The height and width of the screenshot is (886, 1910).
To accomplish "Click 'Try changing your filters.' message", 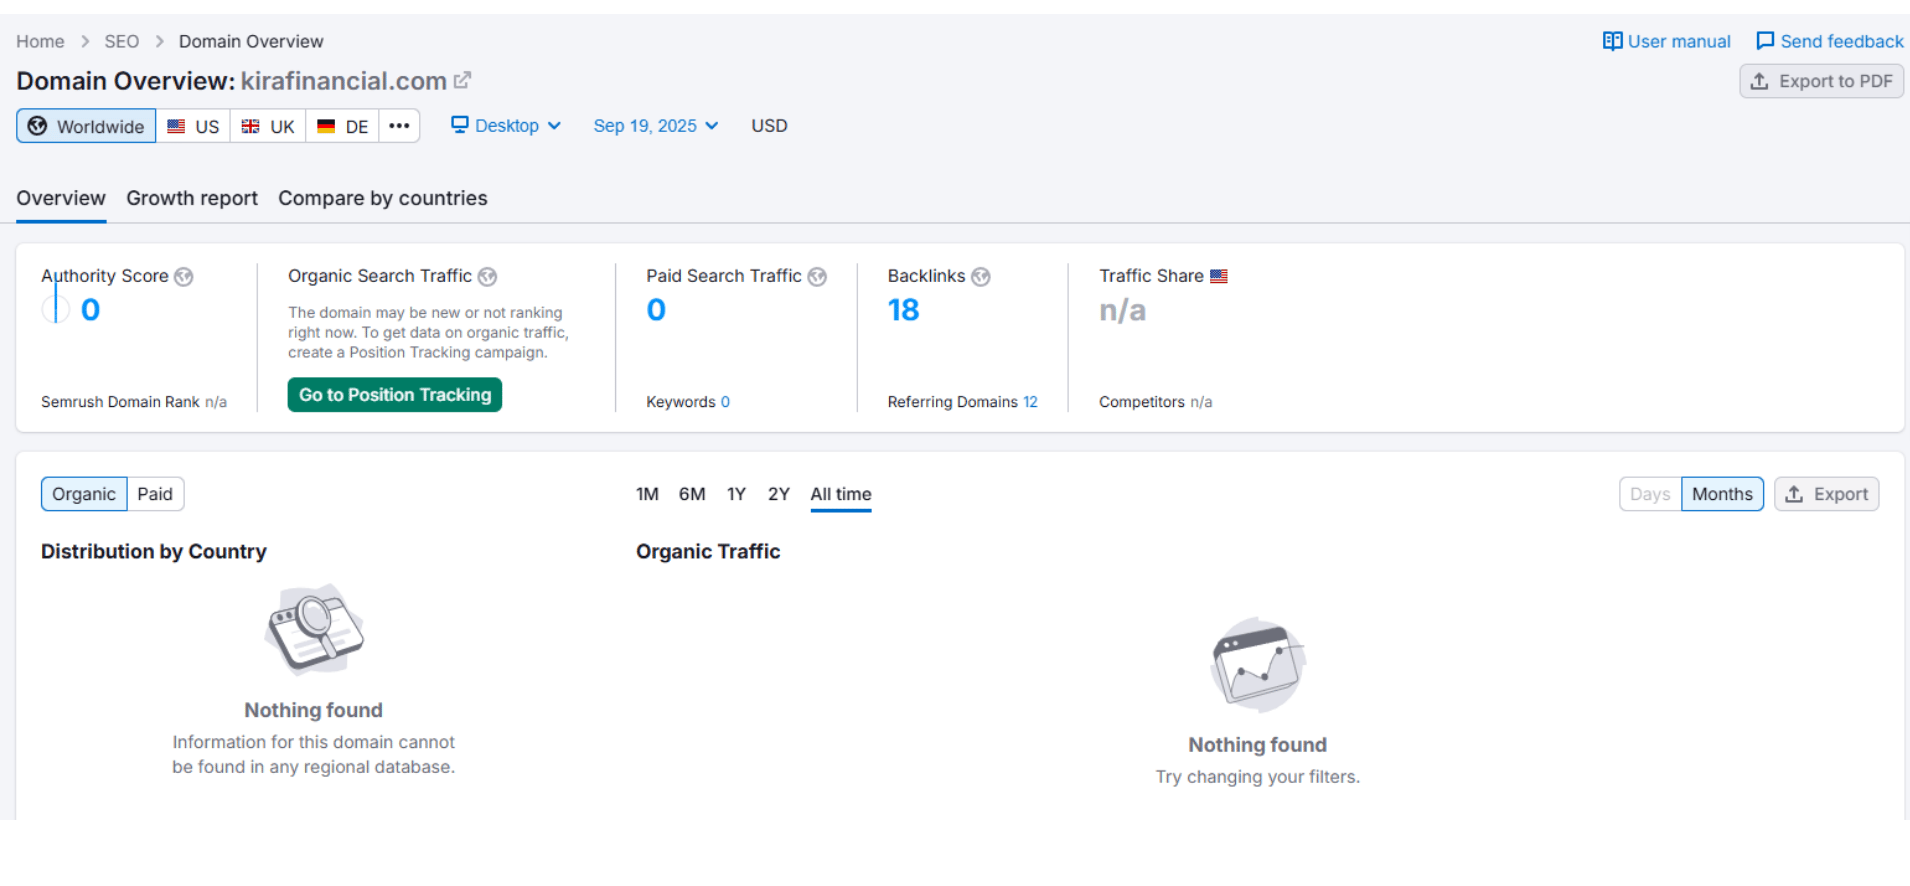I will [x=1258, y=777].
